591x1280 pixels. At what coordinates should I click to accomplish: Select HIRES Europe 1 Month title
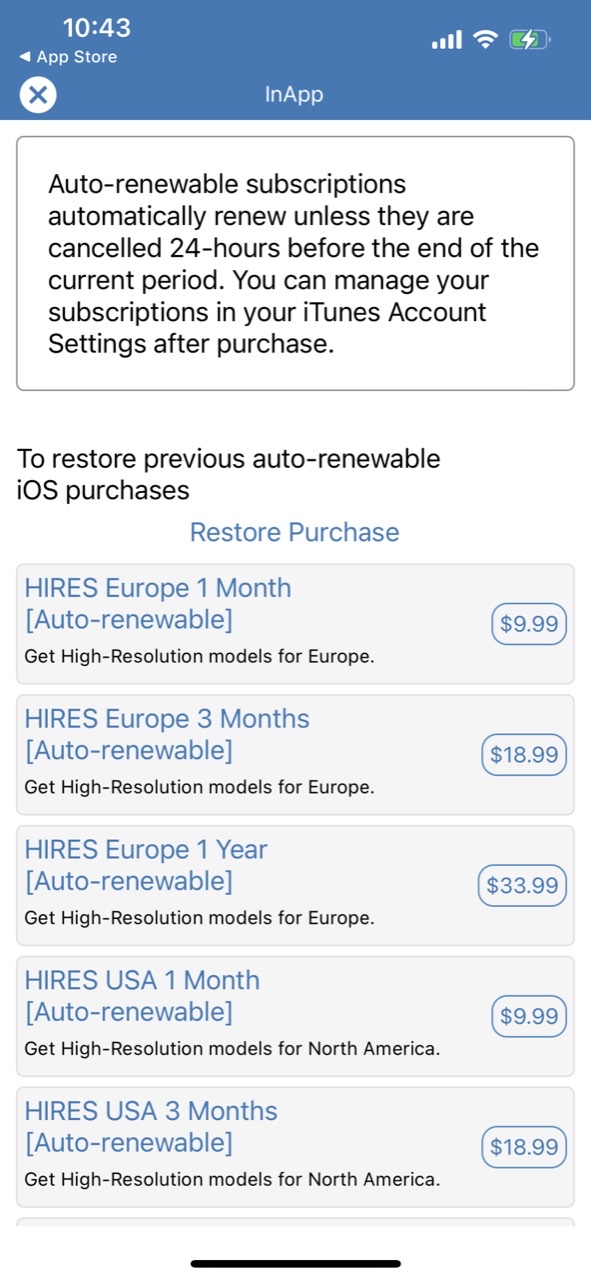click(x=158, y=604)
